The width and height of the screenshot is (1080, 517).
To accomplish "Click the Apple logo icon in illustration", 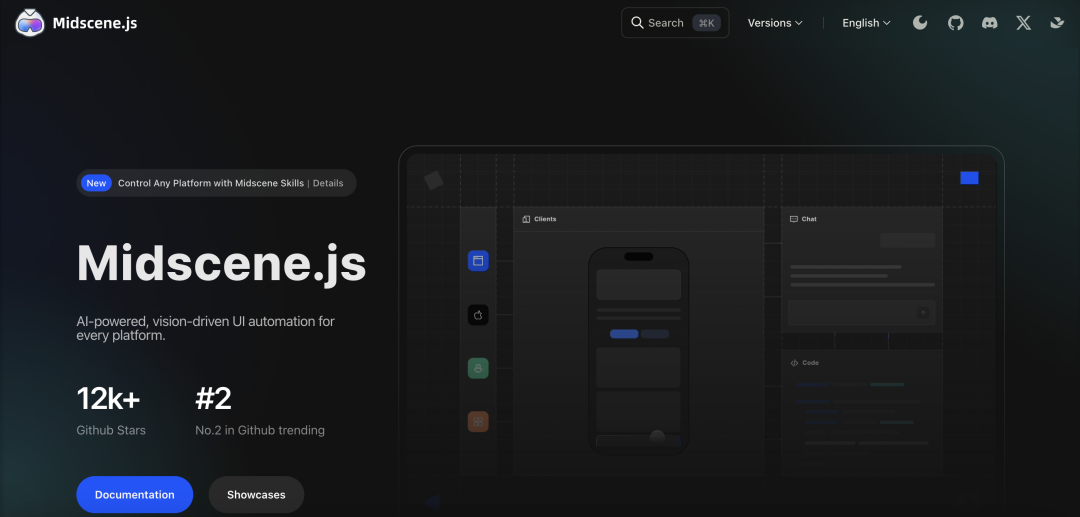I will coord(478,315).
